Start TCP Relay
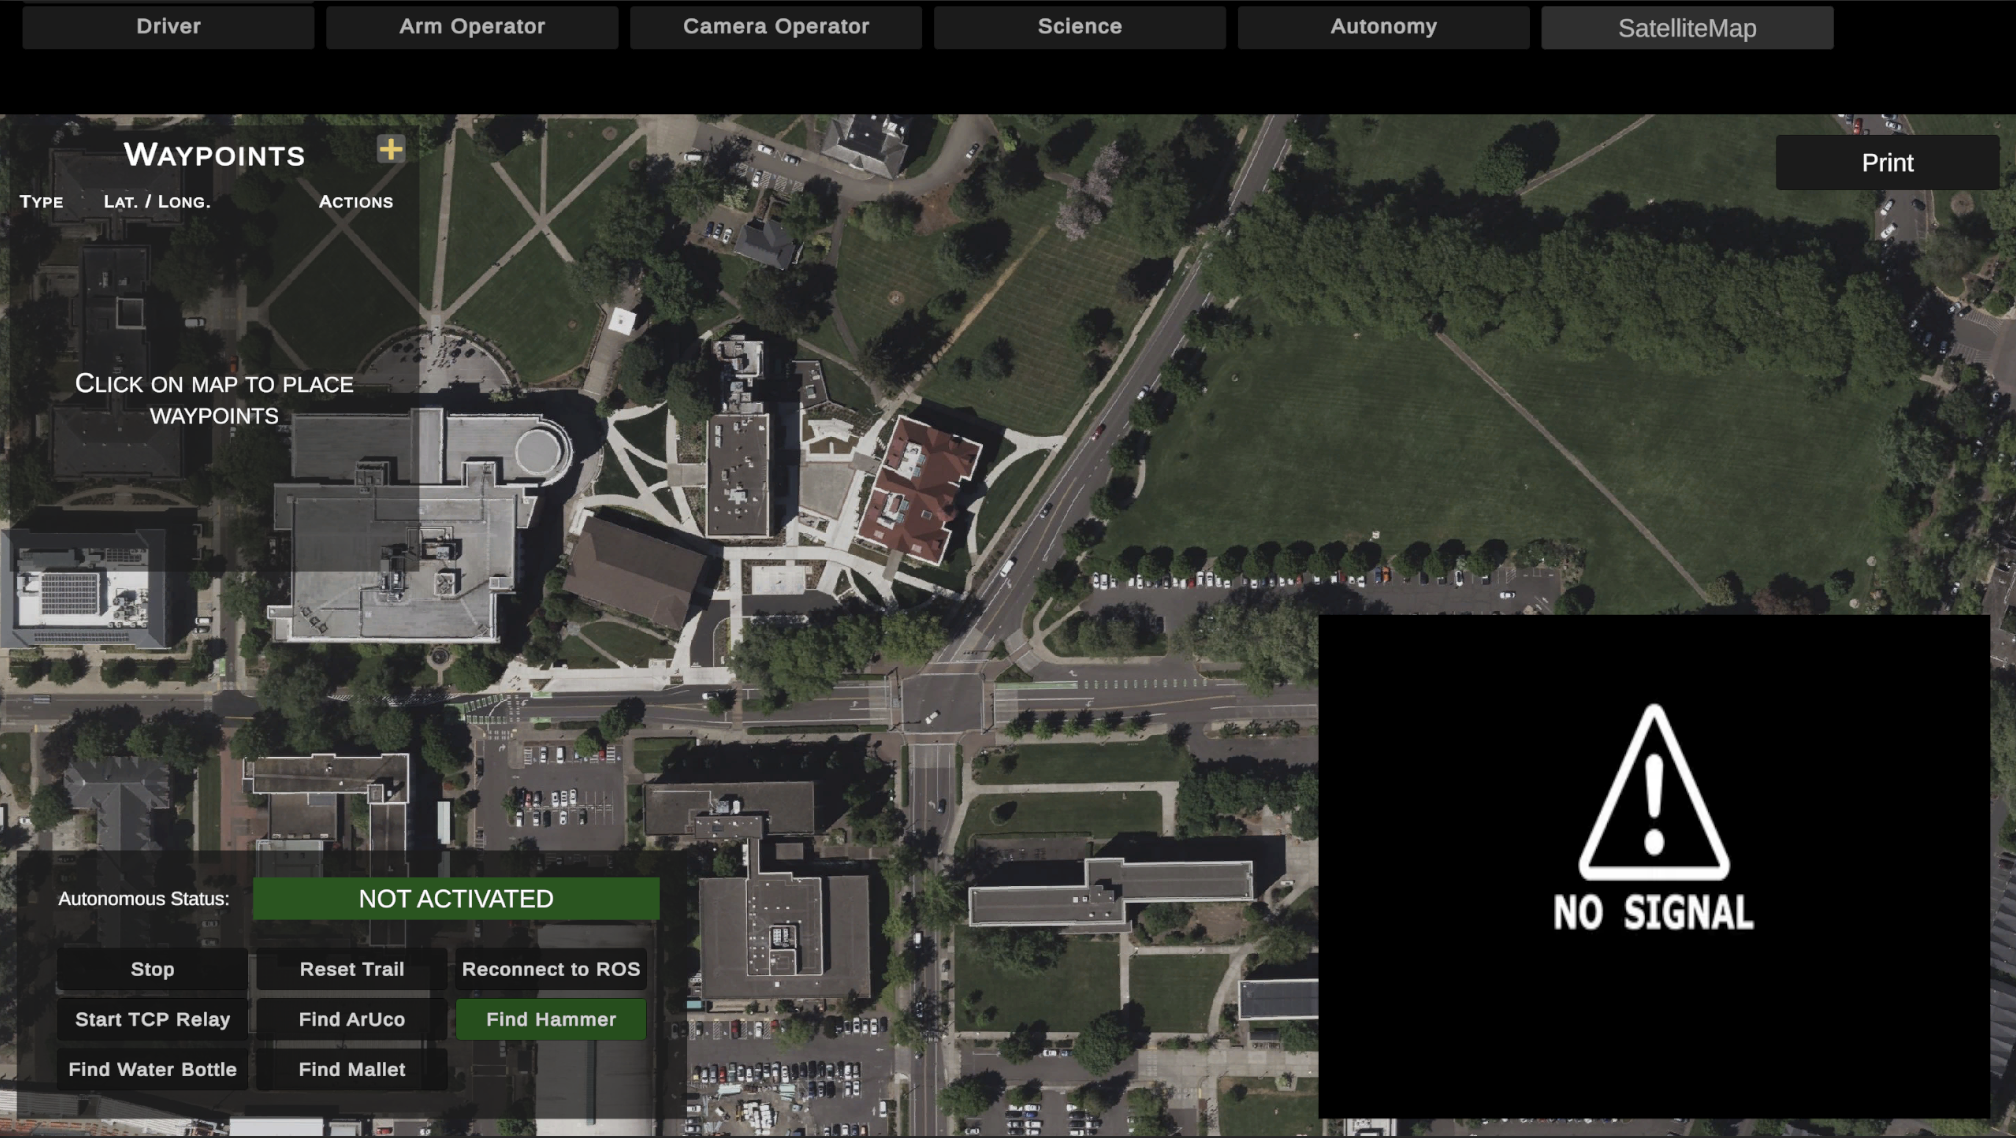Viewport: 2016px width, 1138px height. click(x=152, y=1019)
